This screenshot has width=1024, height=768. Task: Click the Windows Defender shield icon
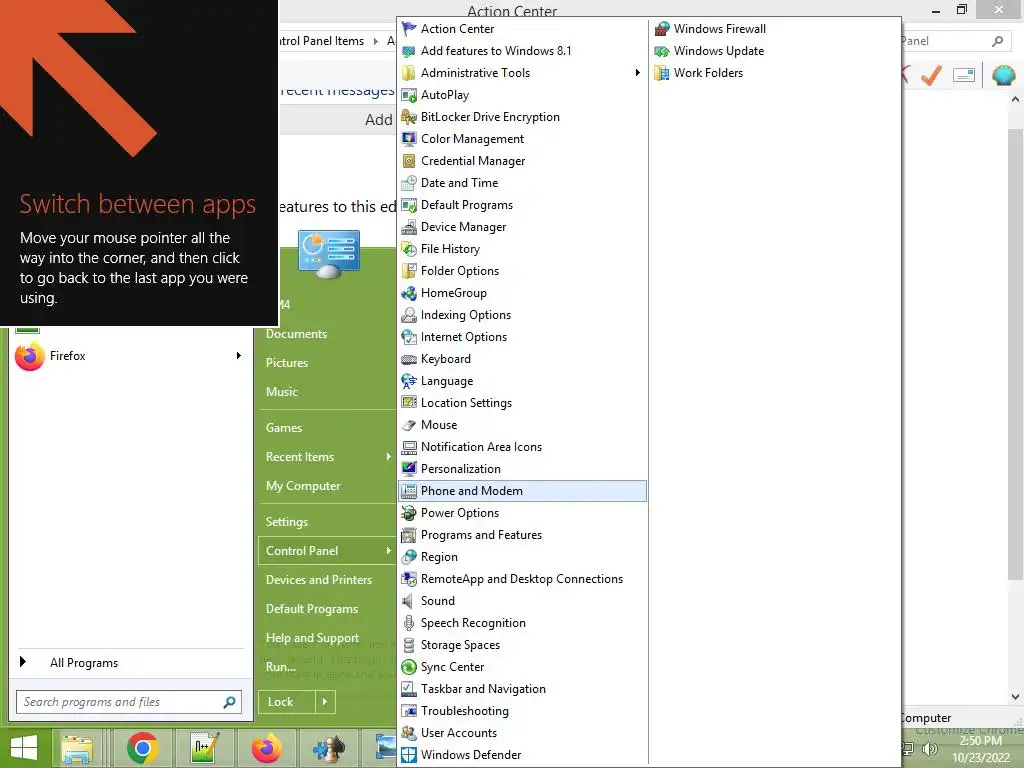[409, 755]
